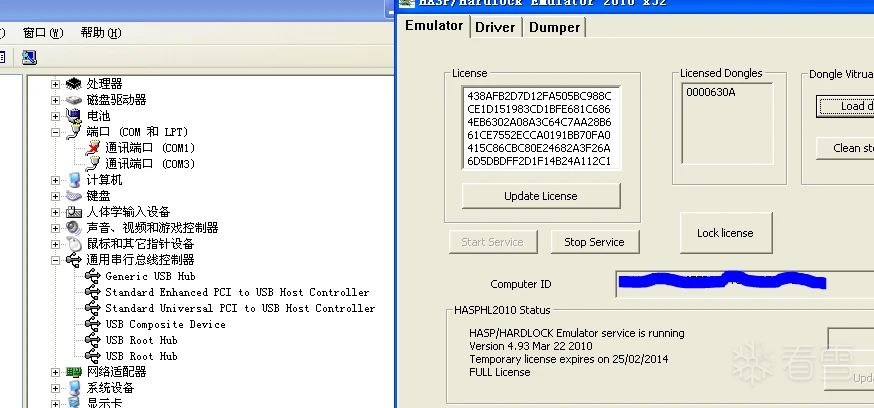Expand the 网络适配器 network adapters node
Screen dimensions: 874x408
click(55, 372)
